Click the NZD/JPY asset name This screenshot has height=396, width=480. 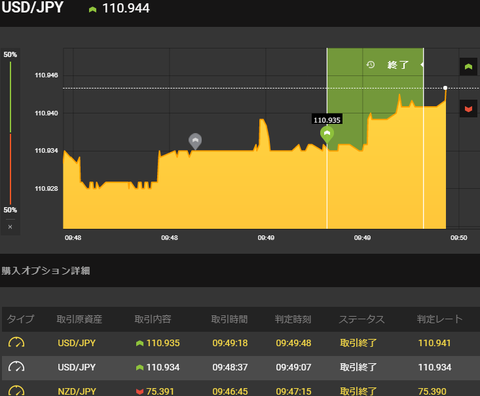[77, 391]
